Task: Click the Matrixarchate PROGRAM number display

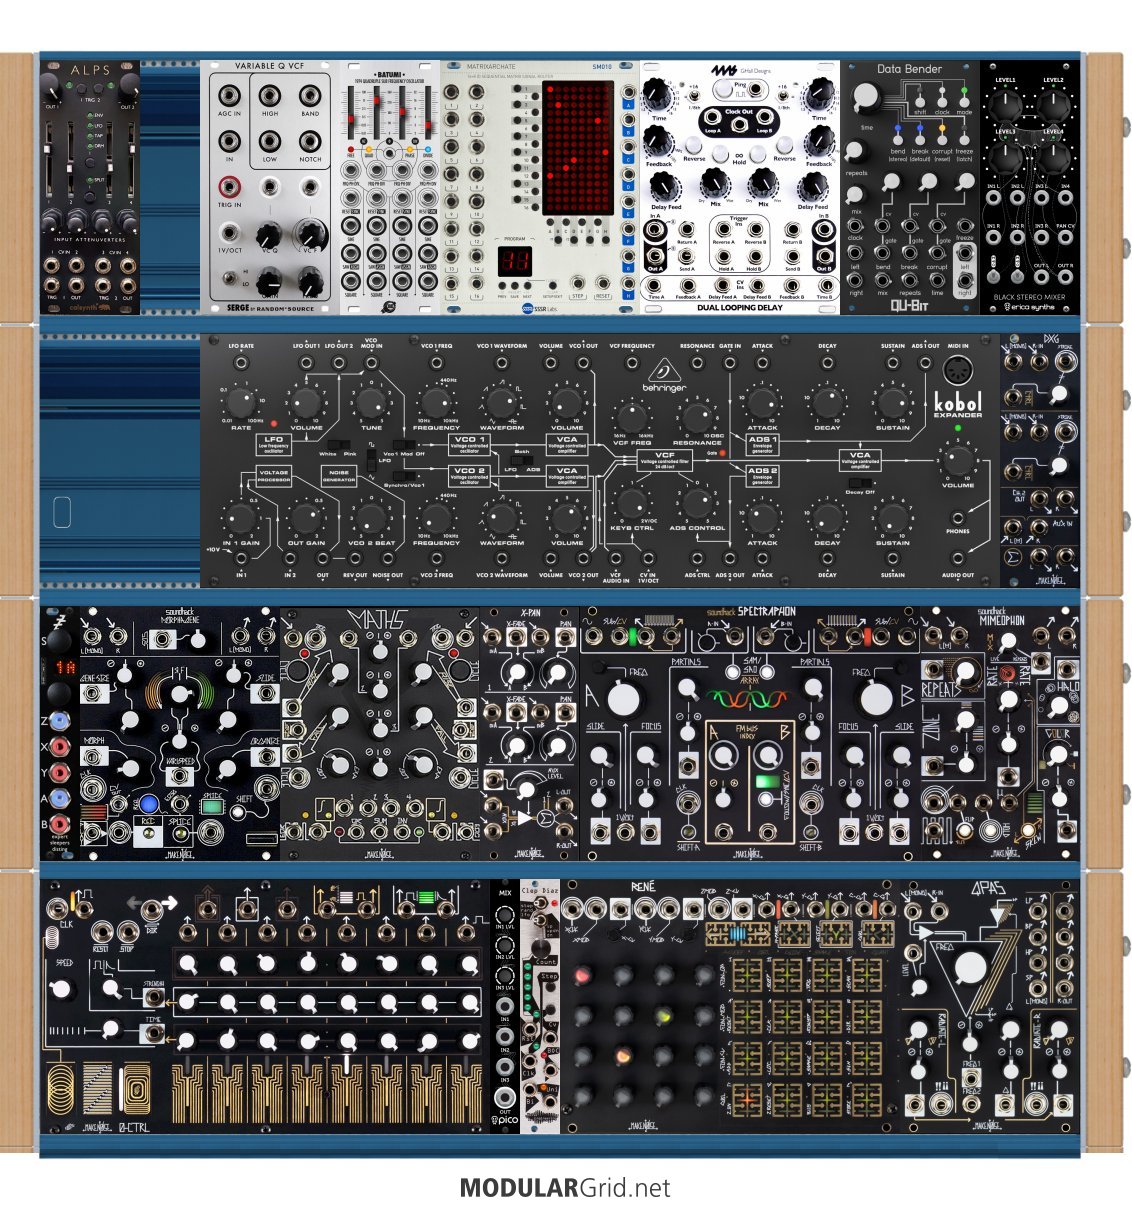Action: pyautogui.click(x=515, y=261)
